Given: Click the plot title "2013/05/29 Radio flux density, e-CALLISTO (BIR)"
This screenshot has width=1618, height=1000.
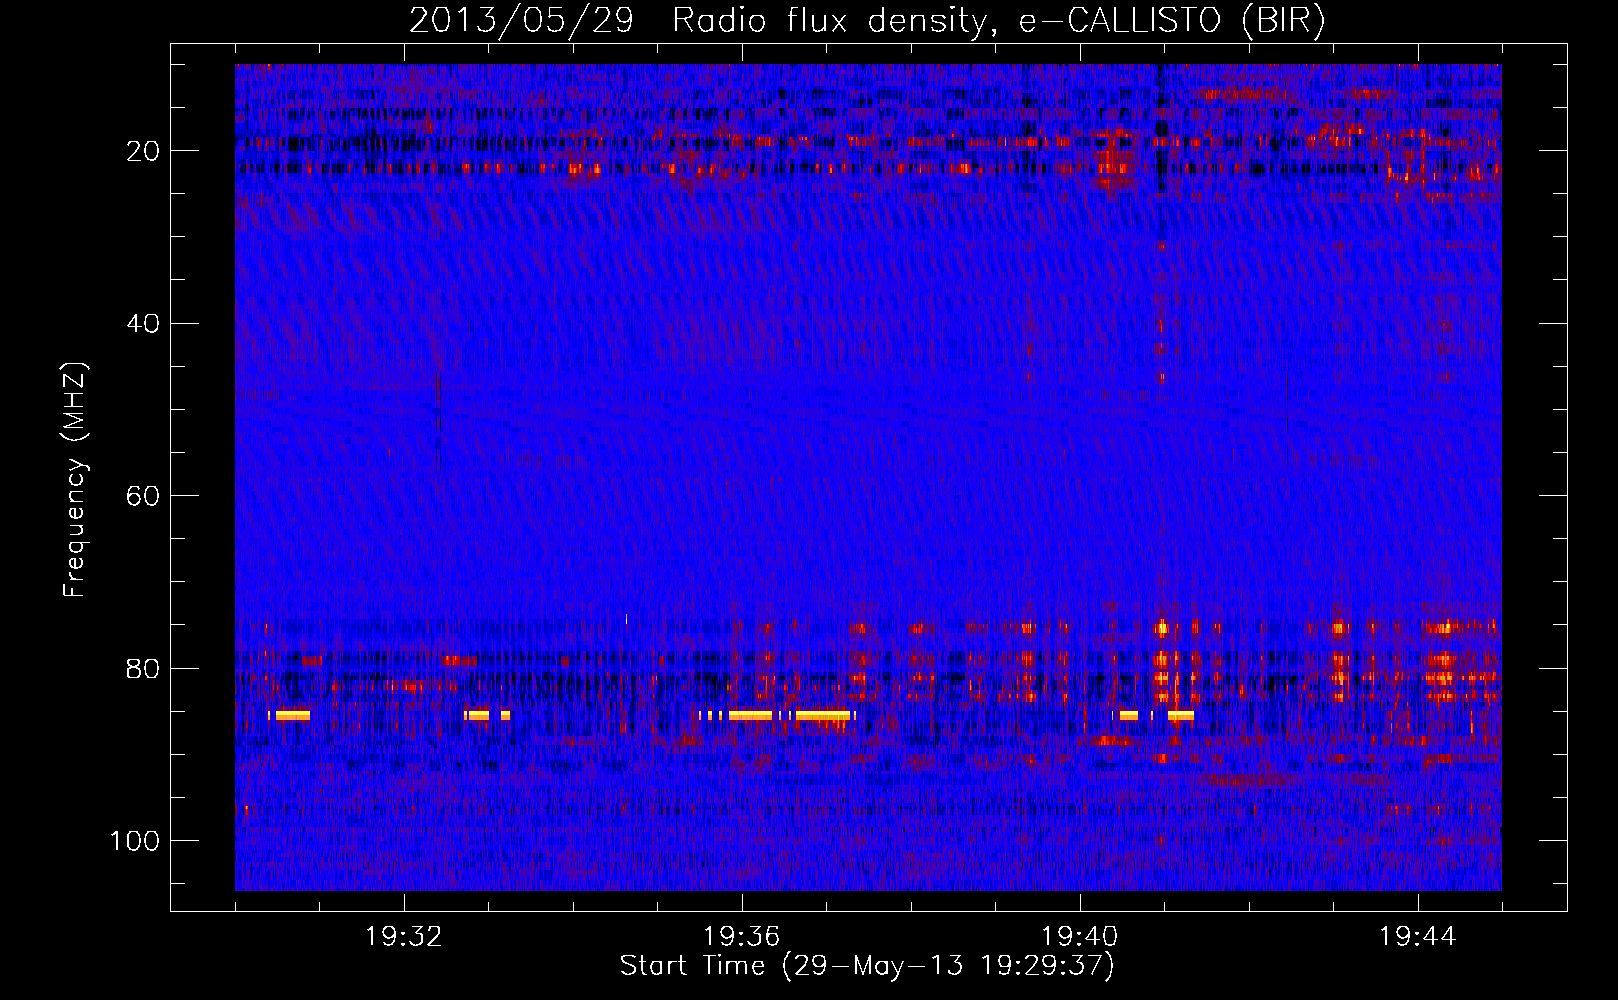Looking at the screenshot, I should (x=867, y=20).
